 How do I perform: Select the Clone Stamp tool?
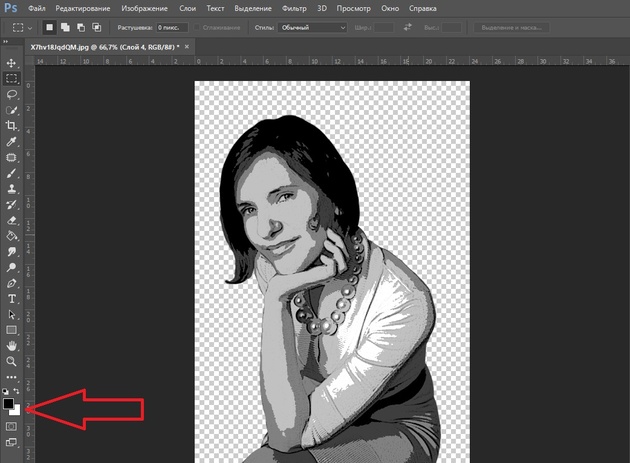coord(11,189)
